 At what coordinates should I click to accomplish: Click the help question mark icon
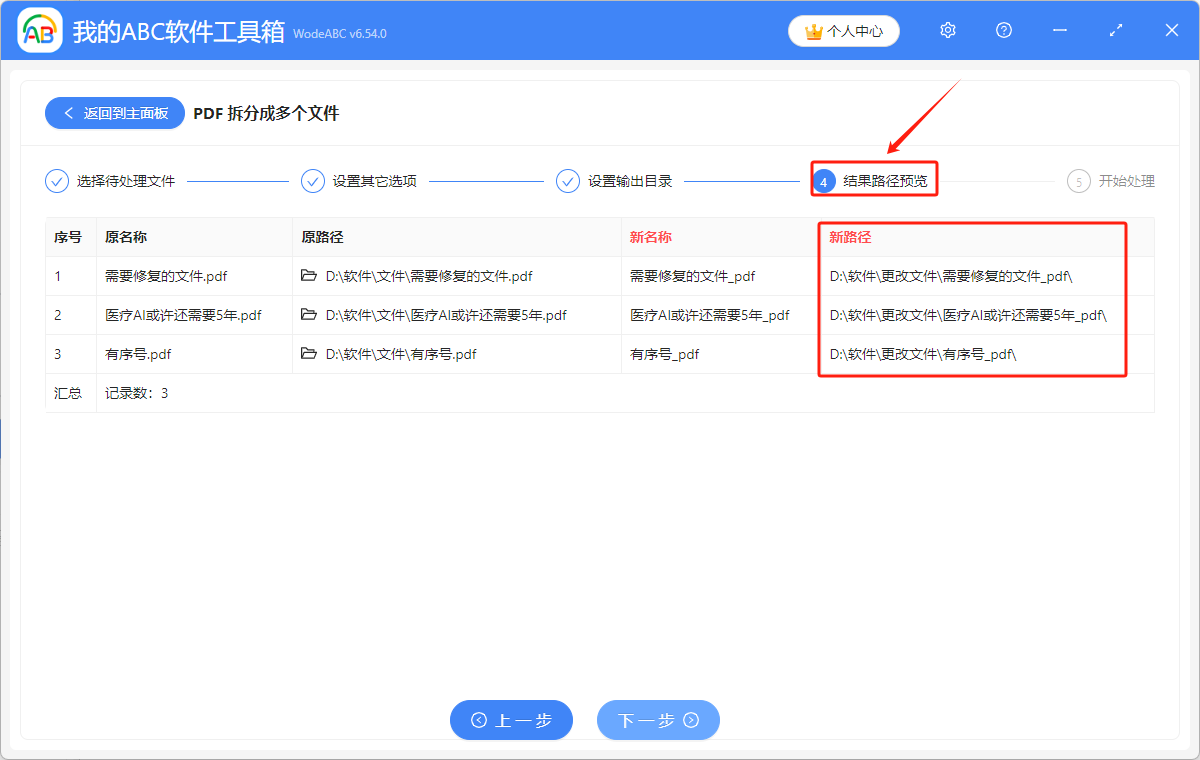click(1003, 30)
